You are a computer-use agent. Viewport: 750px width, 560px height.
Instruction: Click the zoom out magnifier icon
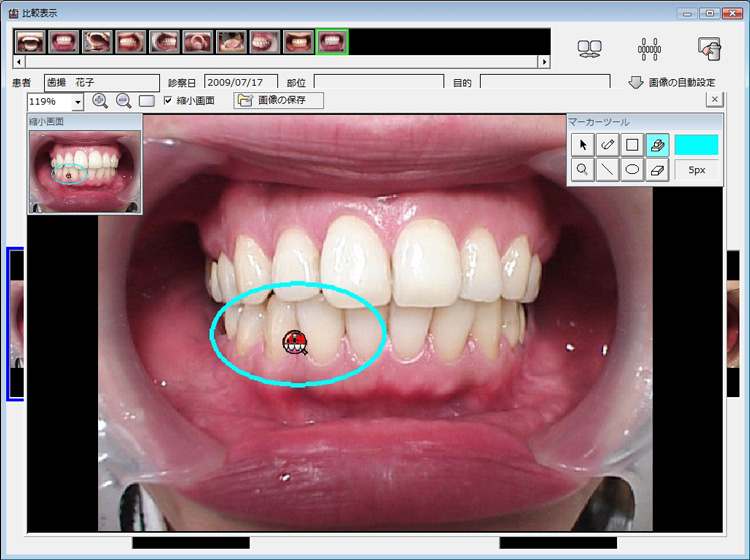(123, 101)
